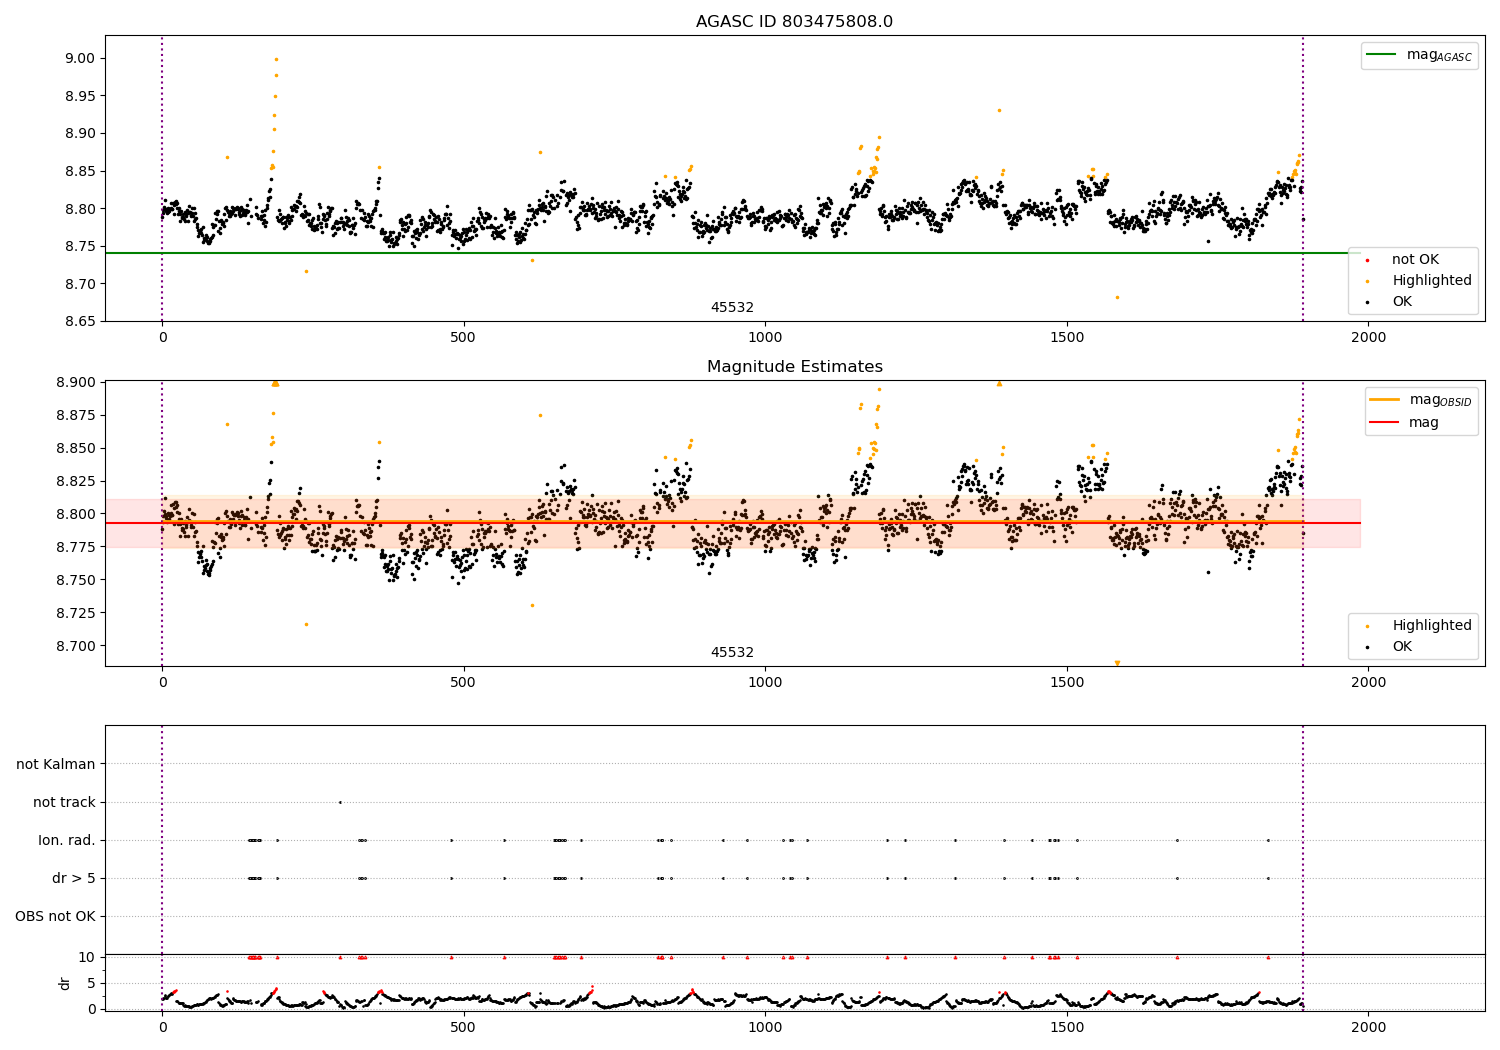Click the '45532' annotation in the Magnitude Estimates plot
The width and height of the screenshot is (1500, 1050).
coord(732,653)
